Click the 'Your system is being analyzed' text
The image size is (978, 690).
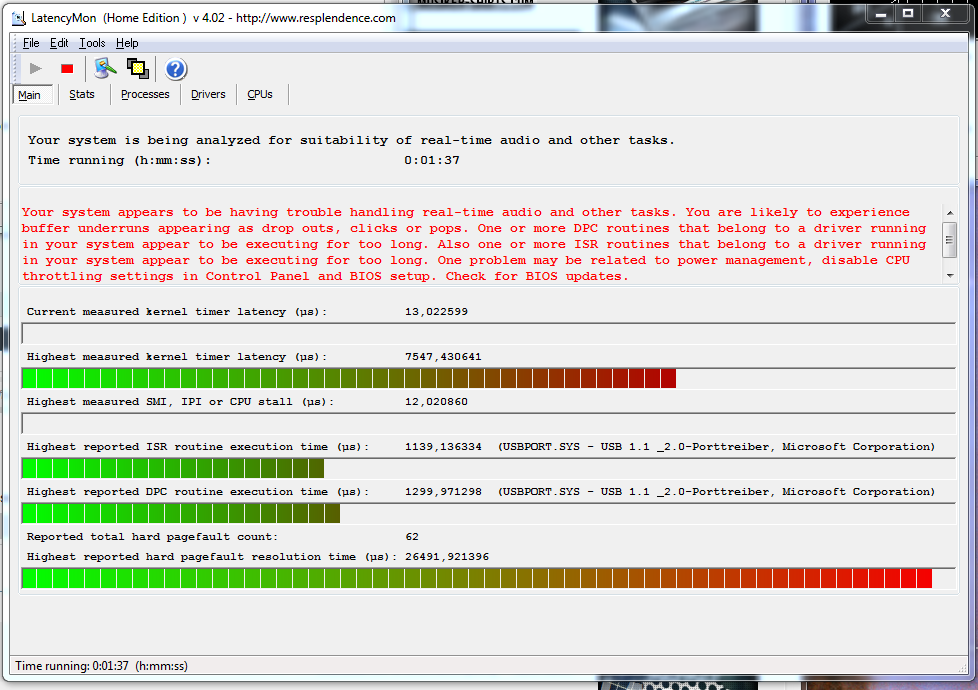[351, 140]
